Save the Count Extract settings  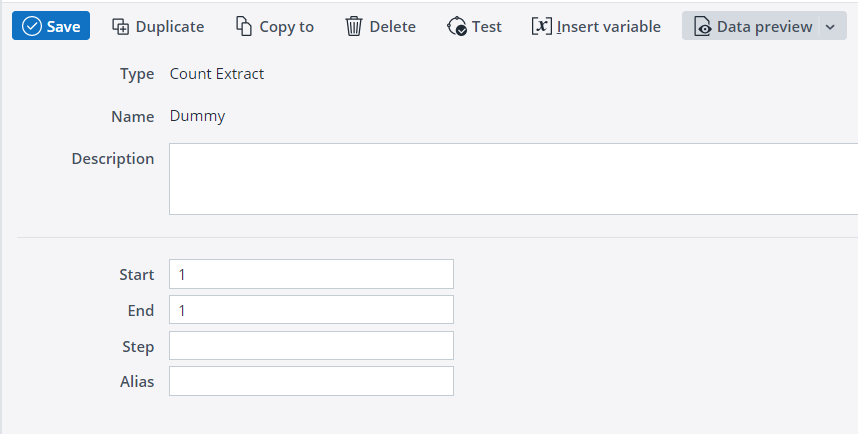51,26
